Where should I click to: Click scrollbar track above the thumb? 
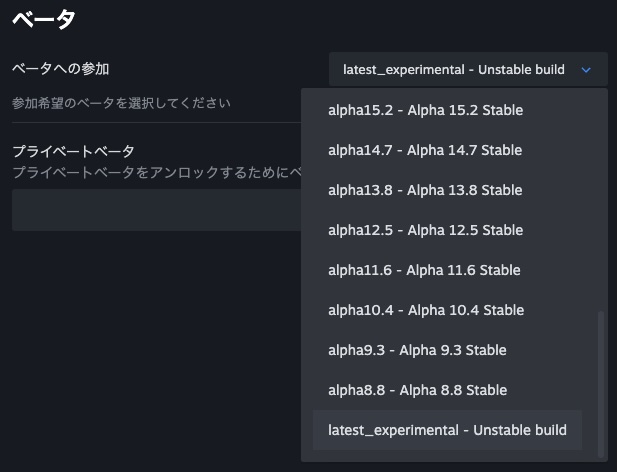[x=601, y=200]
